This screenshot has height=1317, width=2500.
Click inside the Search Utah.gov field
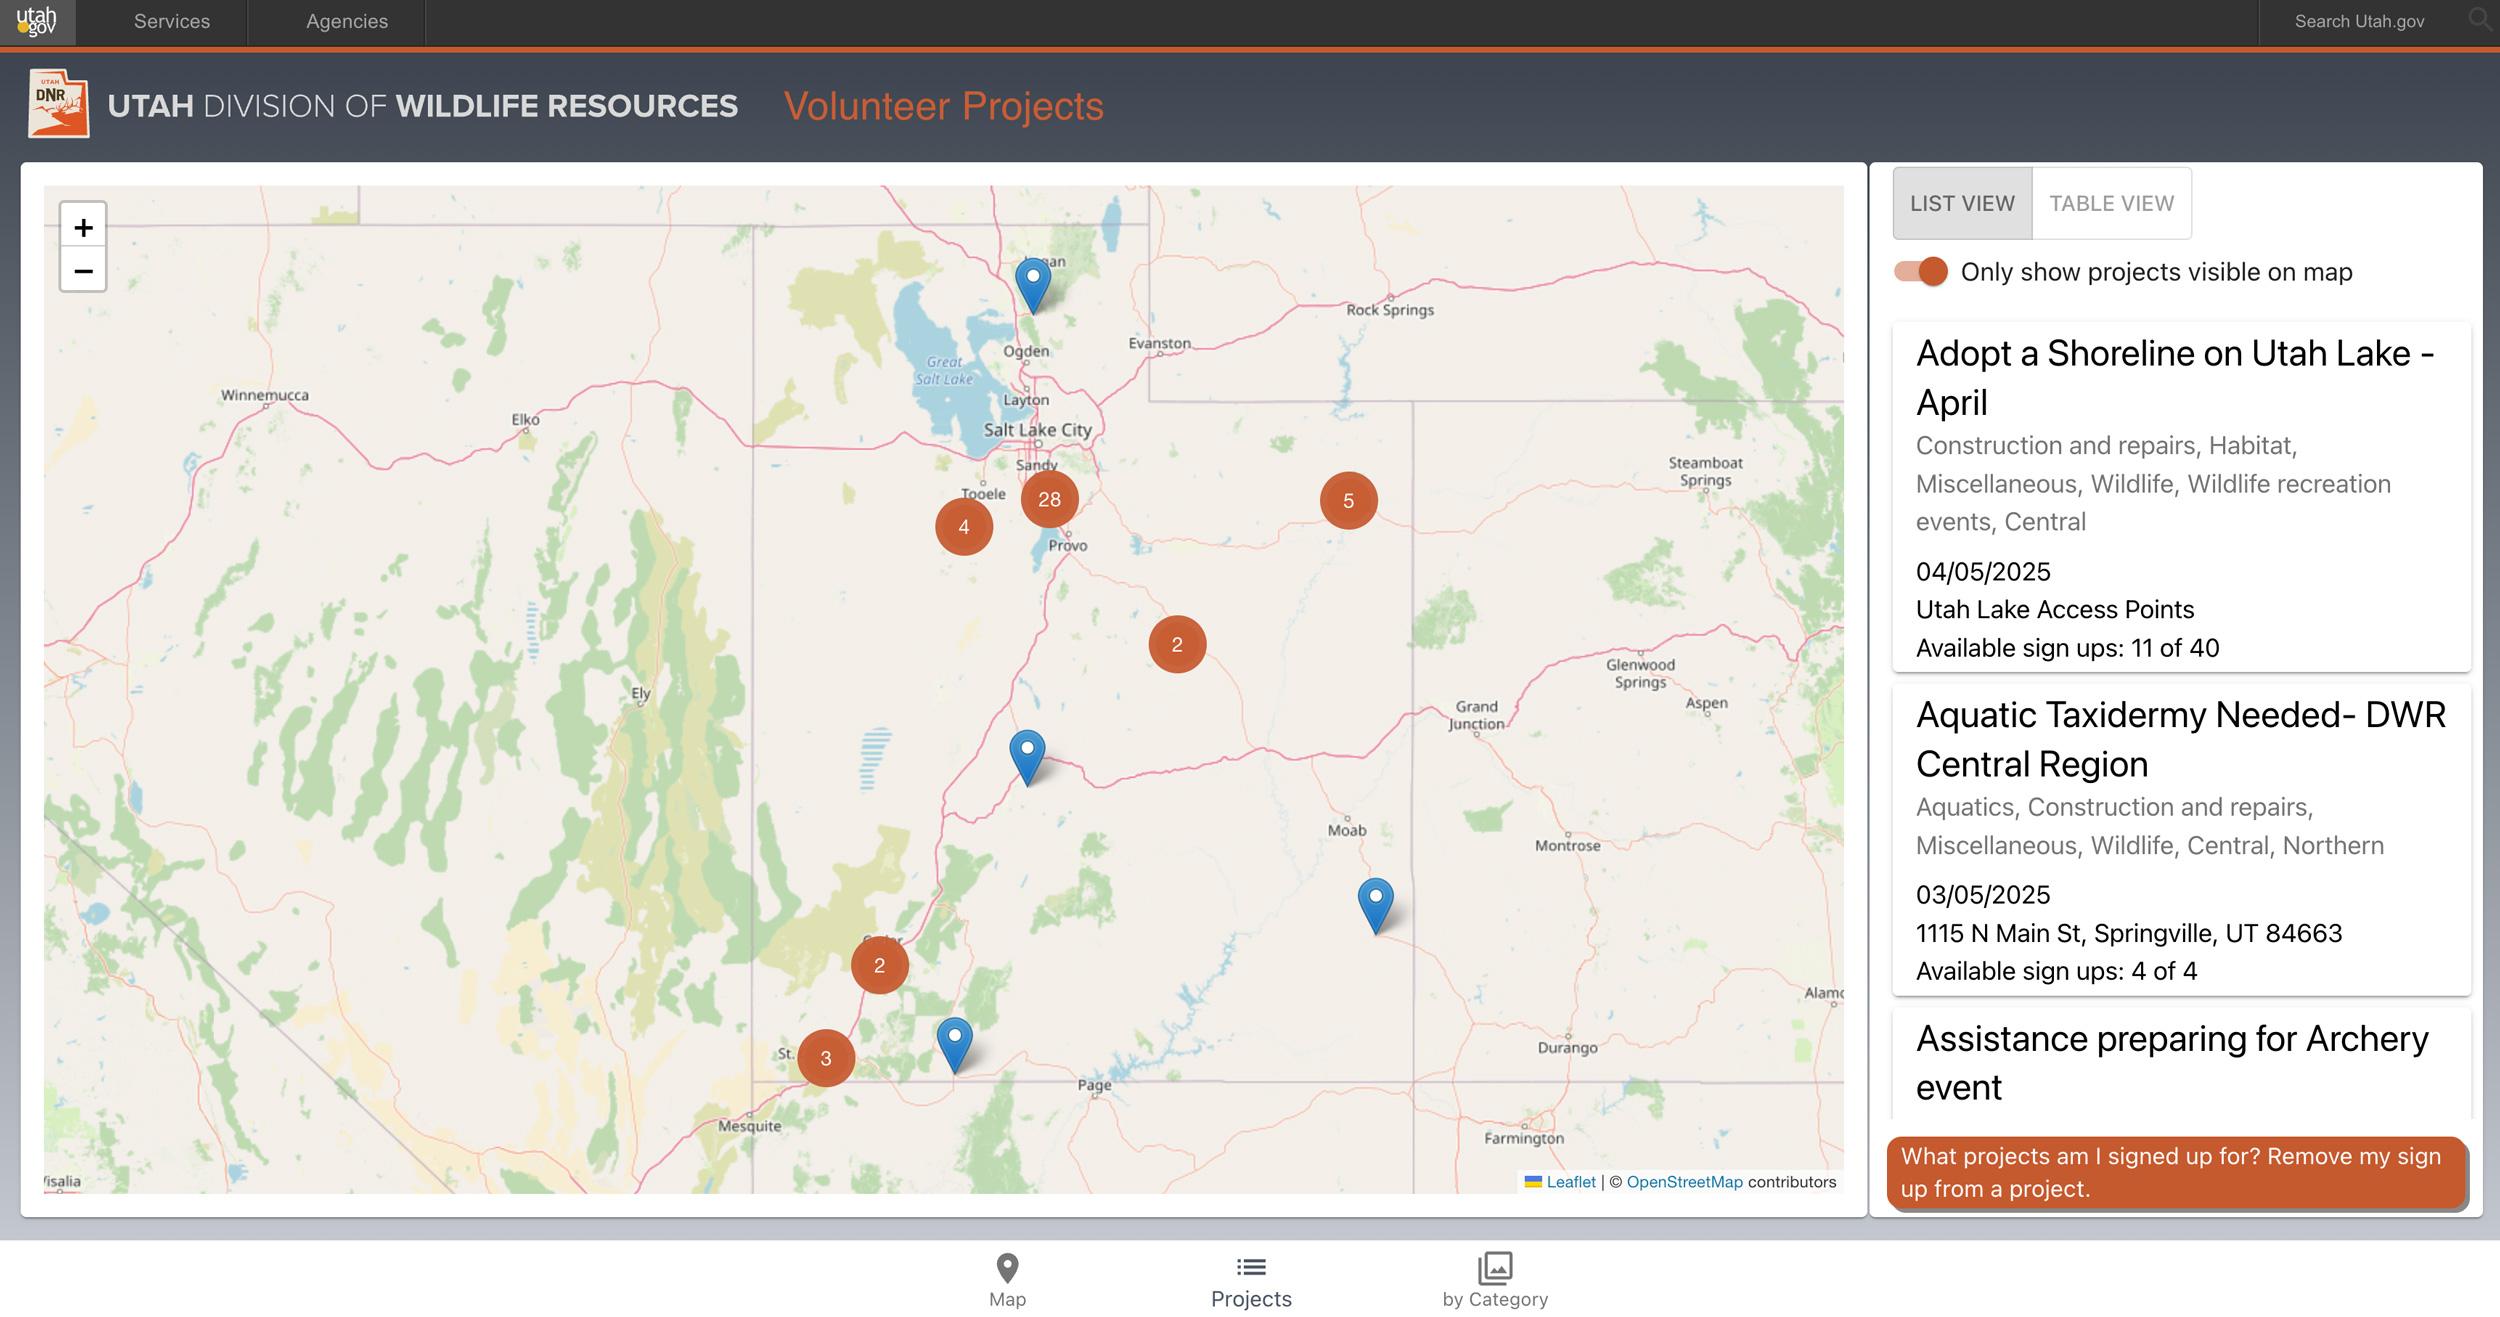2358,20
